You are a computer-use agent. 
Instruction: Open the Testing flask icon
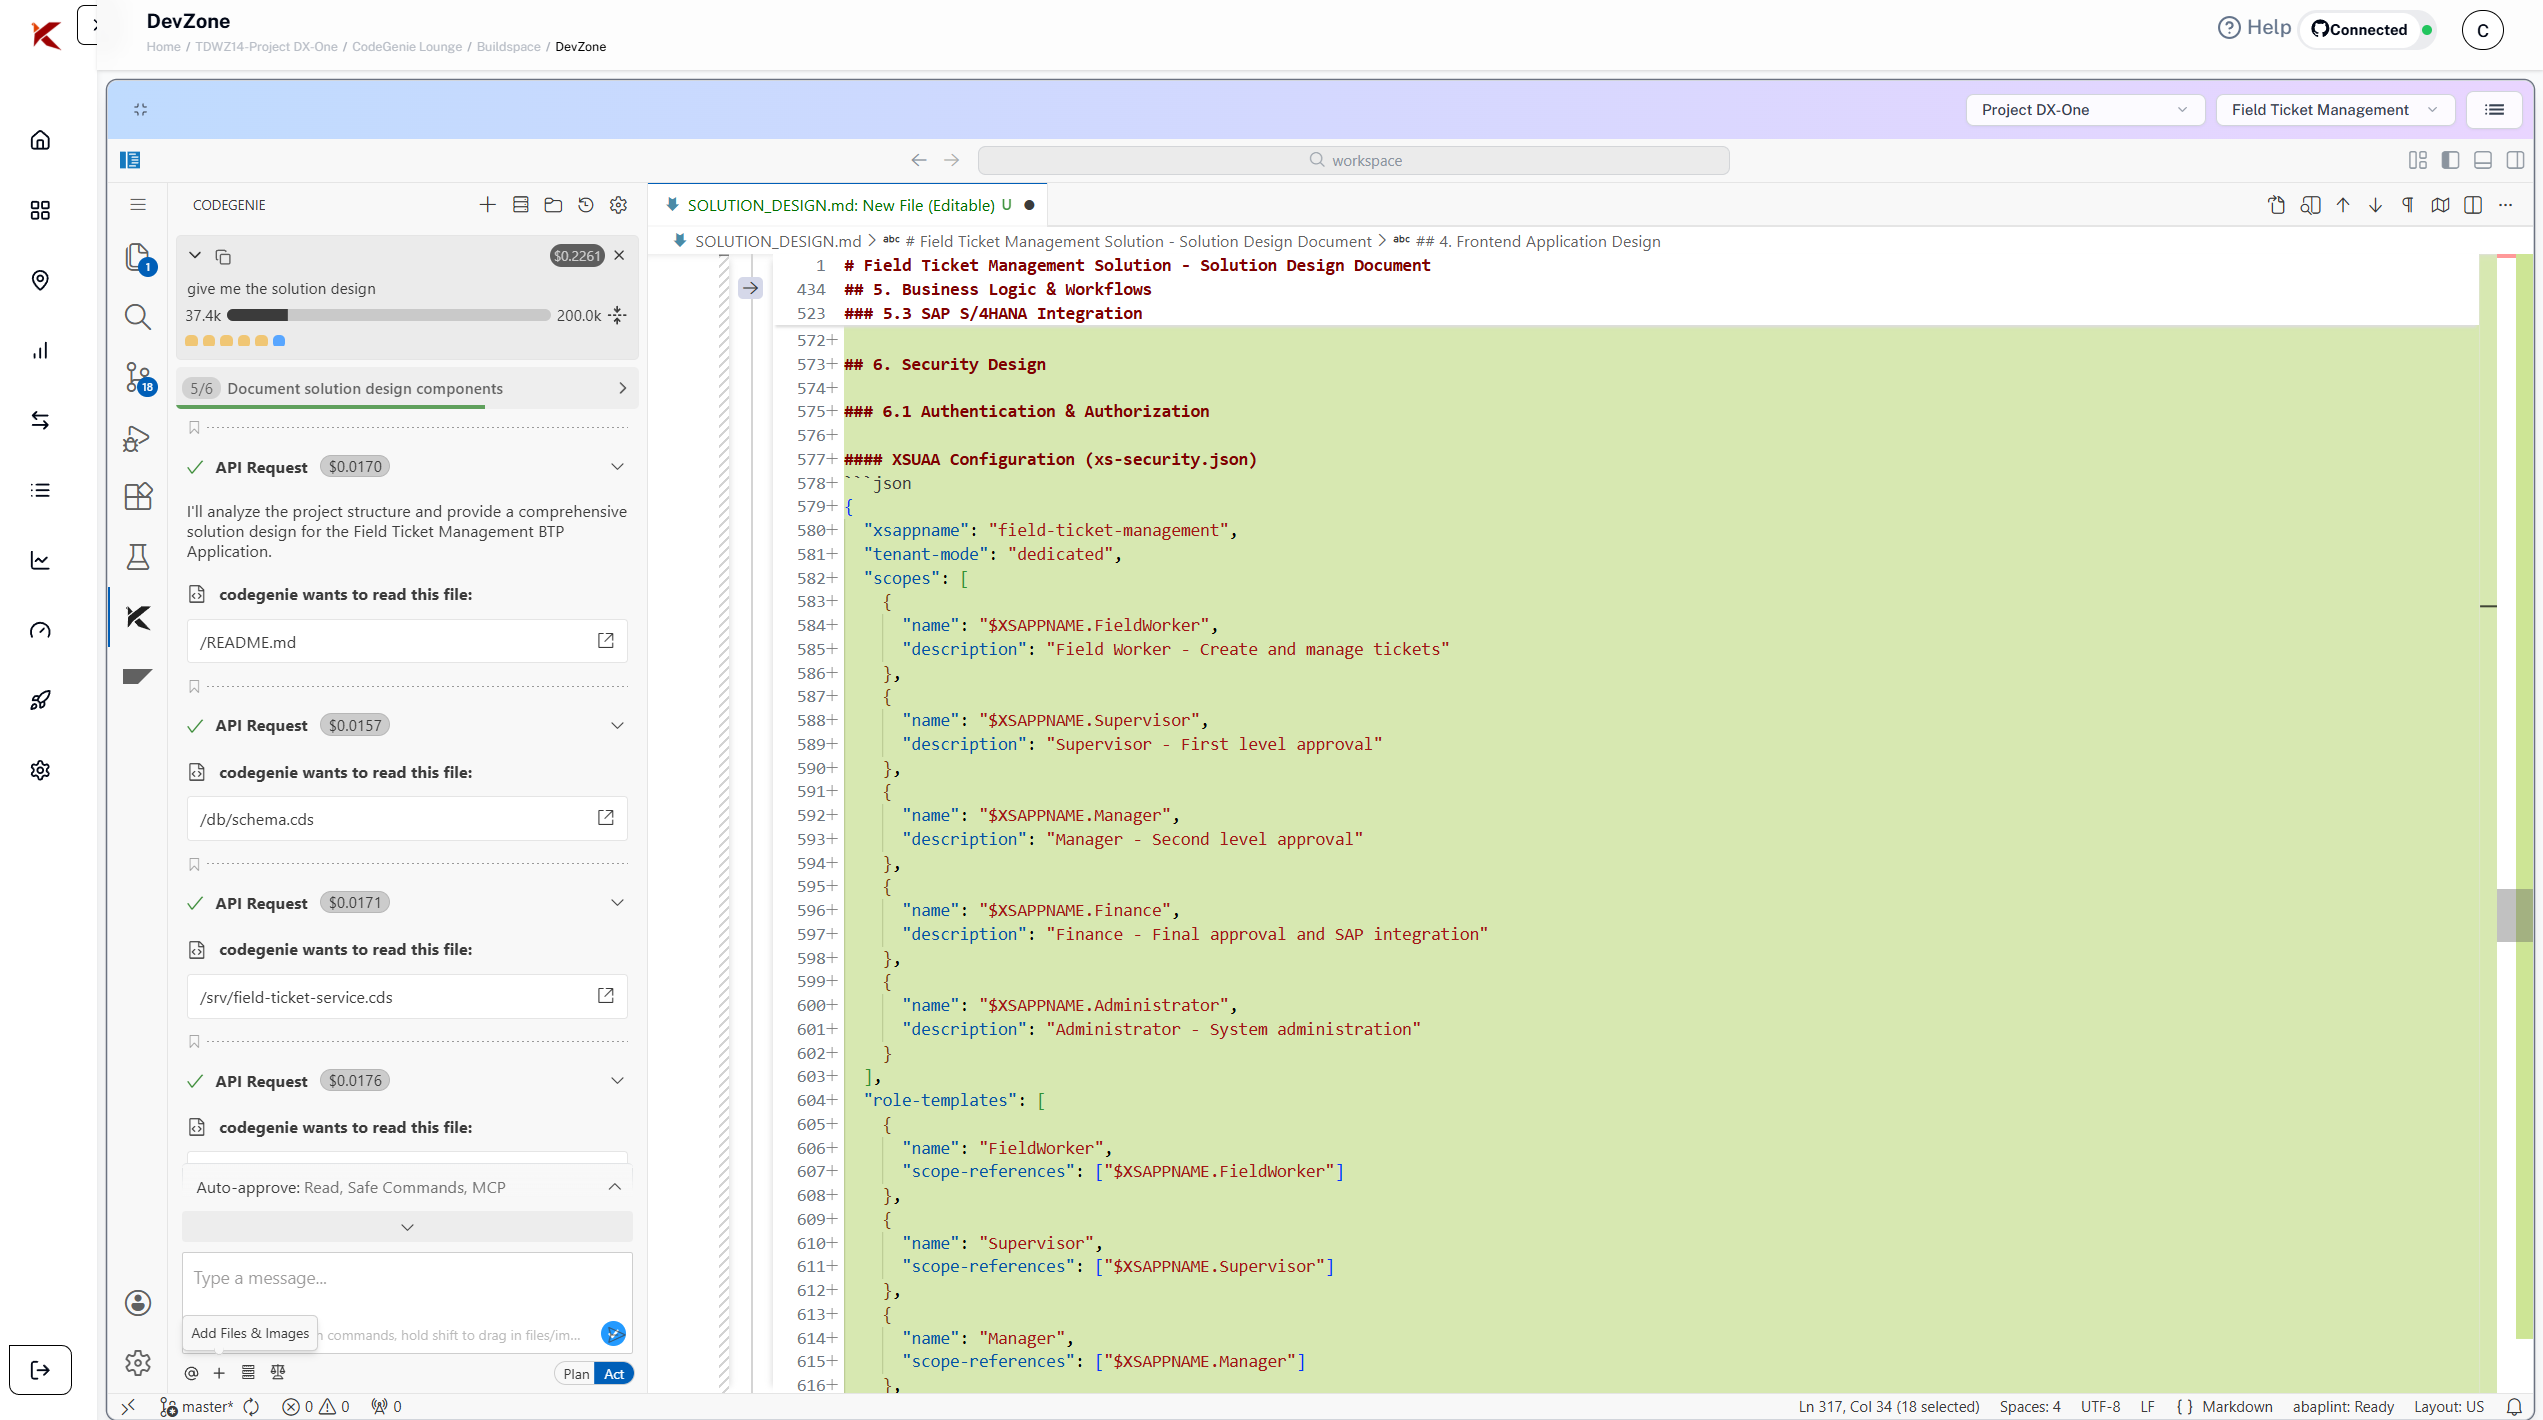(138, 557)
